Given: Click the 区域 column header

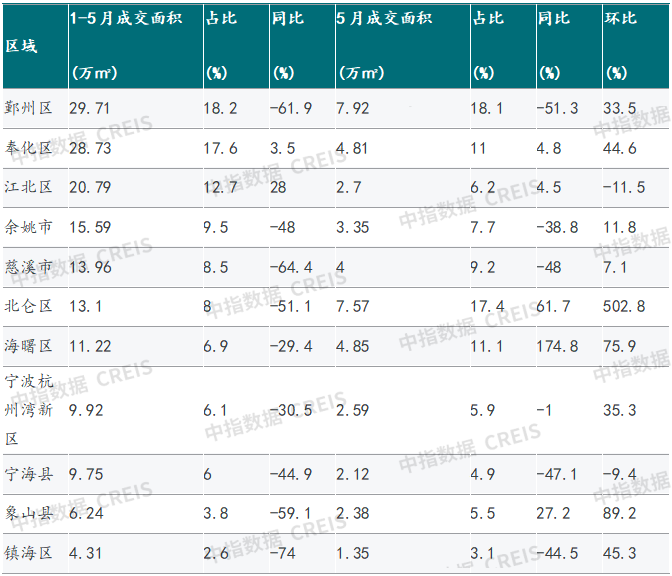Looking at the screenshot, I should point(21,46).
